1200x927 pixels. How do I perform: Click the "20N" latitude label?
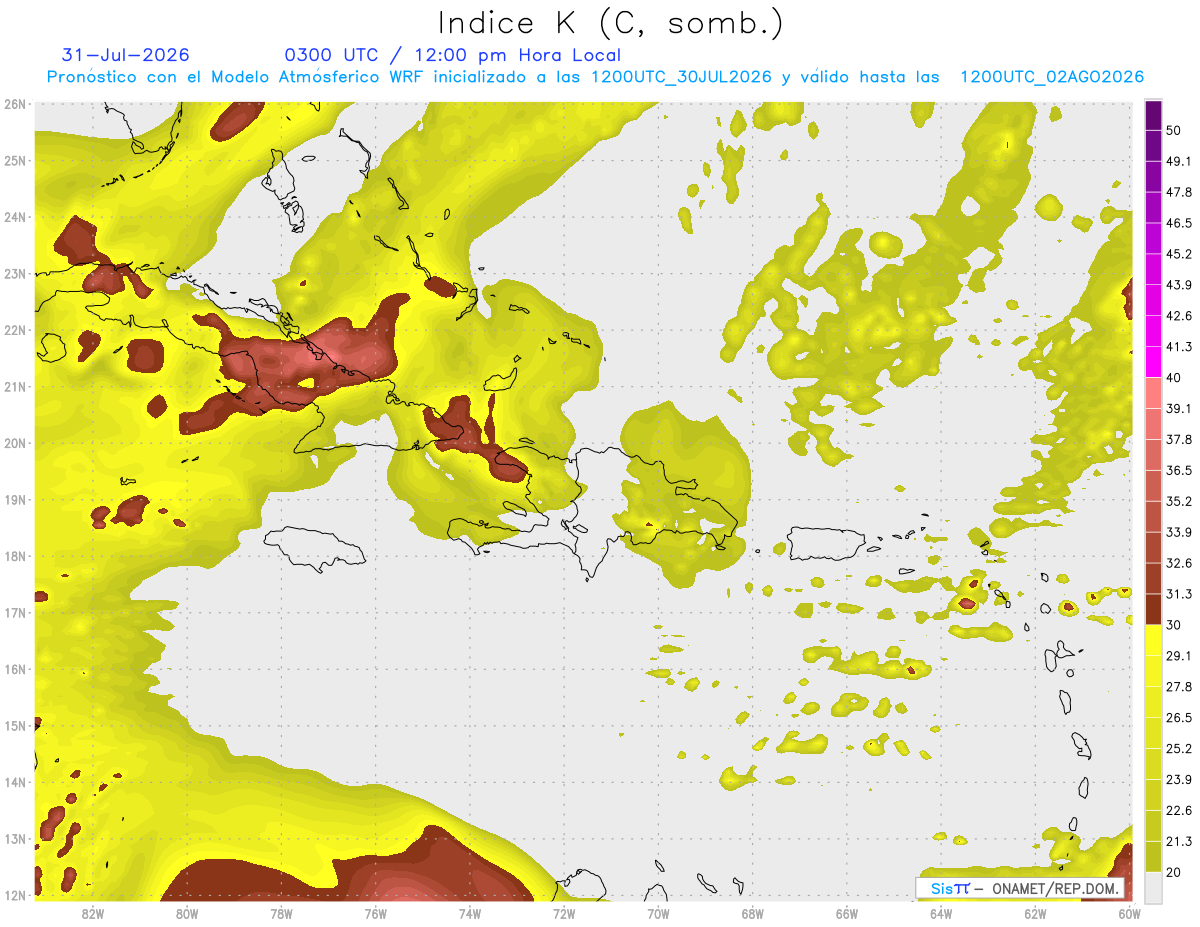point(14,443)
